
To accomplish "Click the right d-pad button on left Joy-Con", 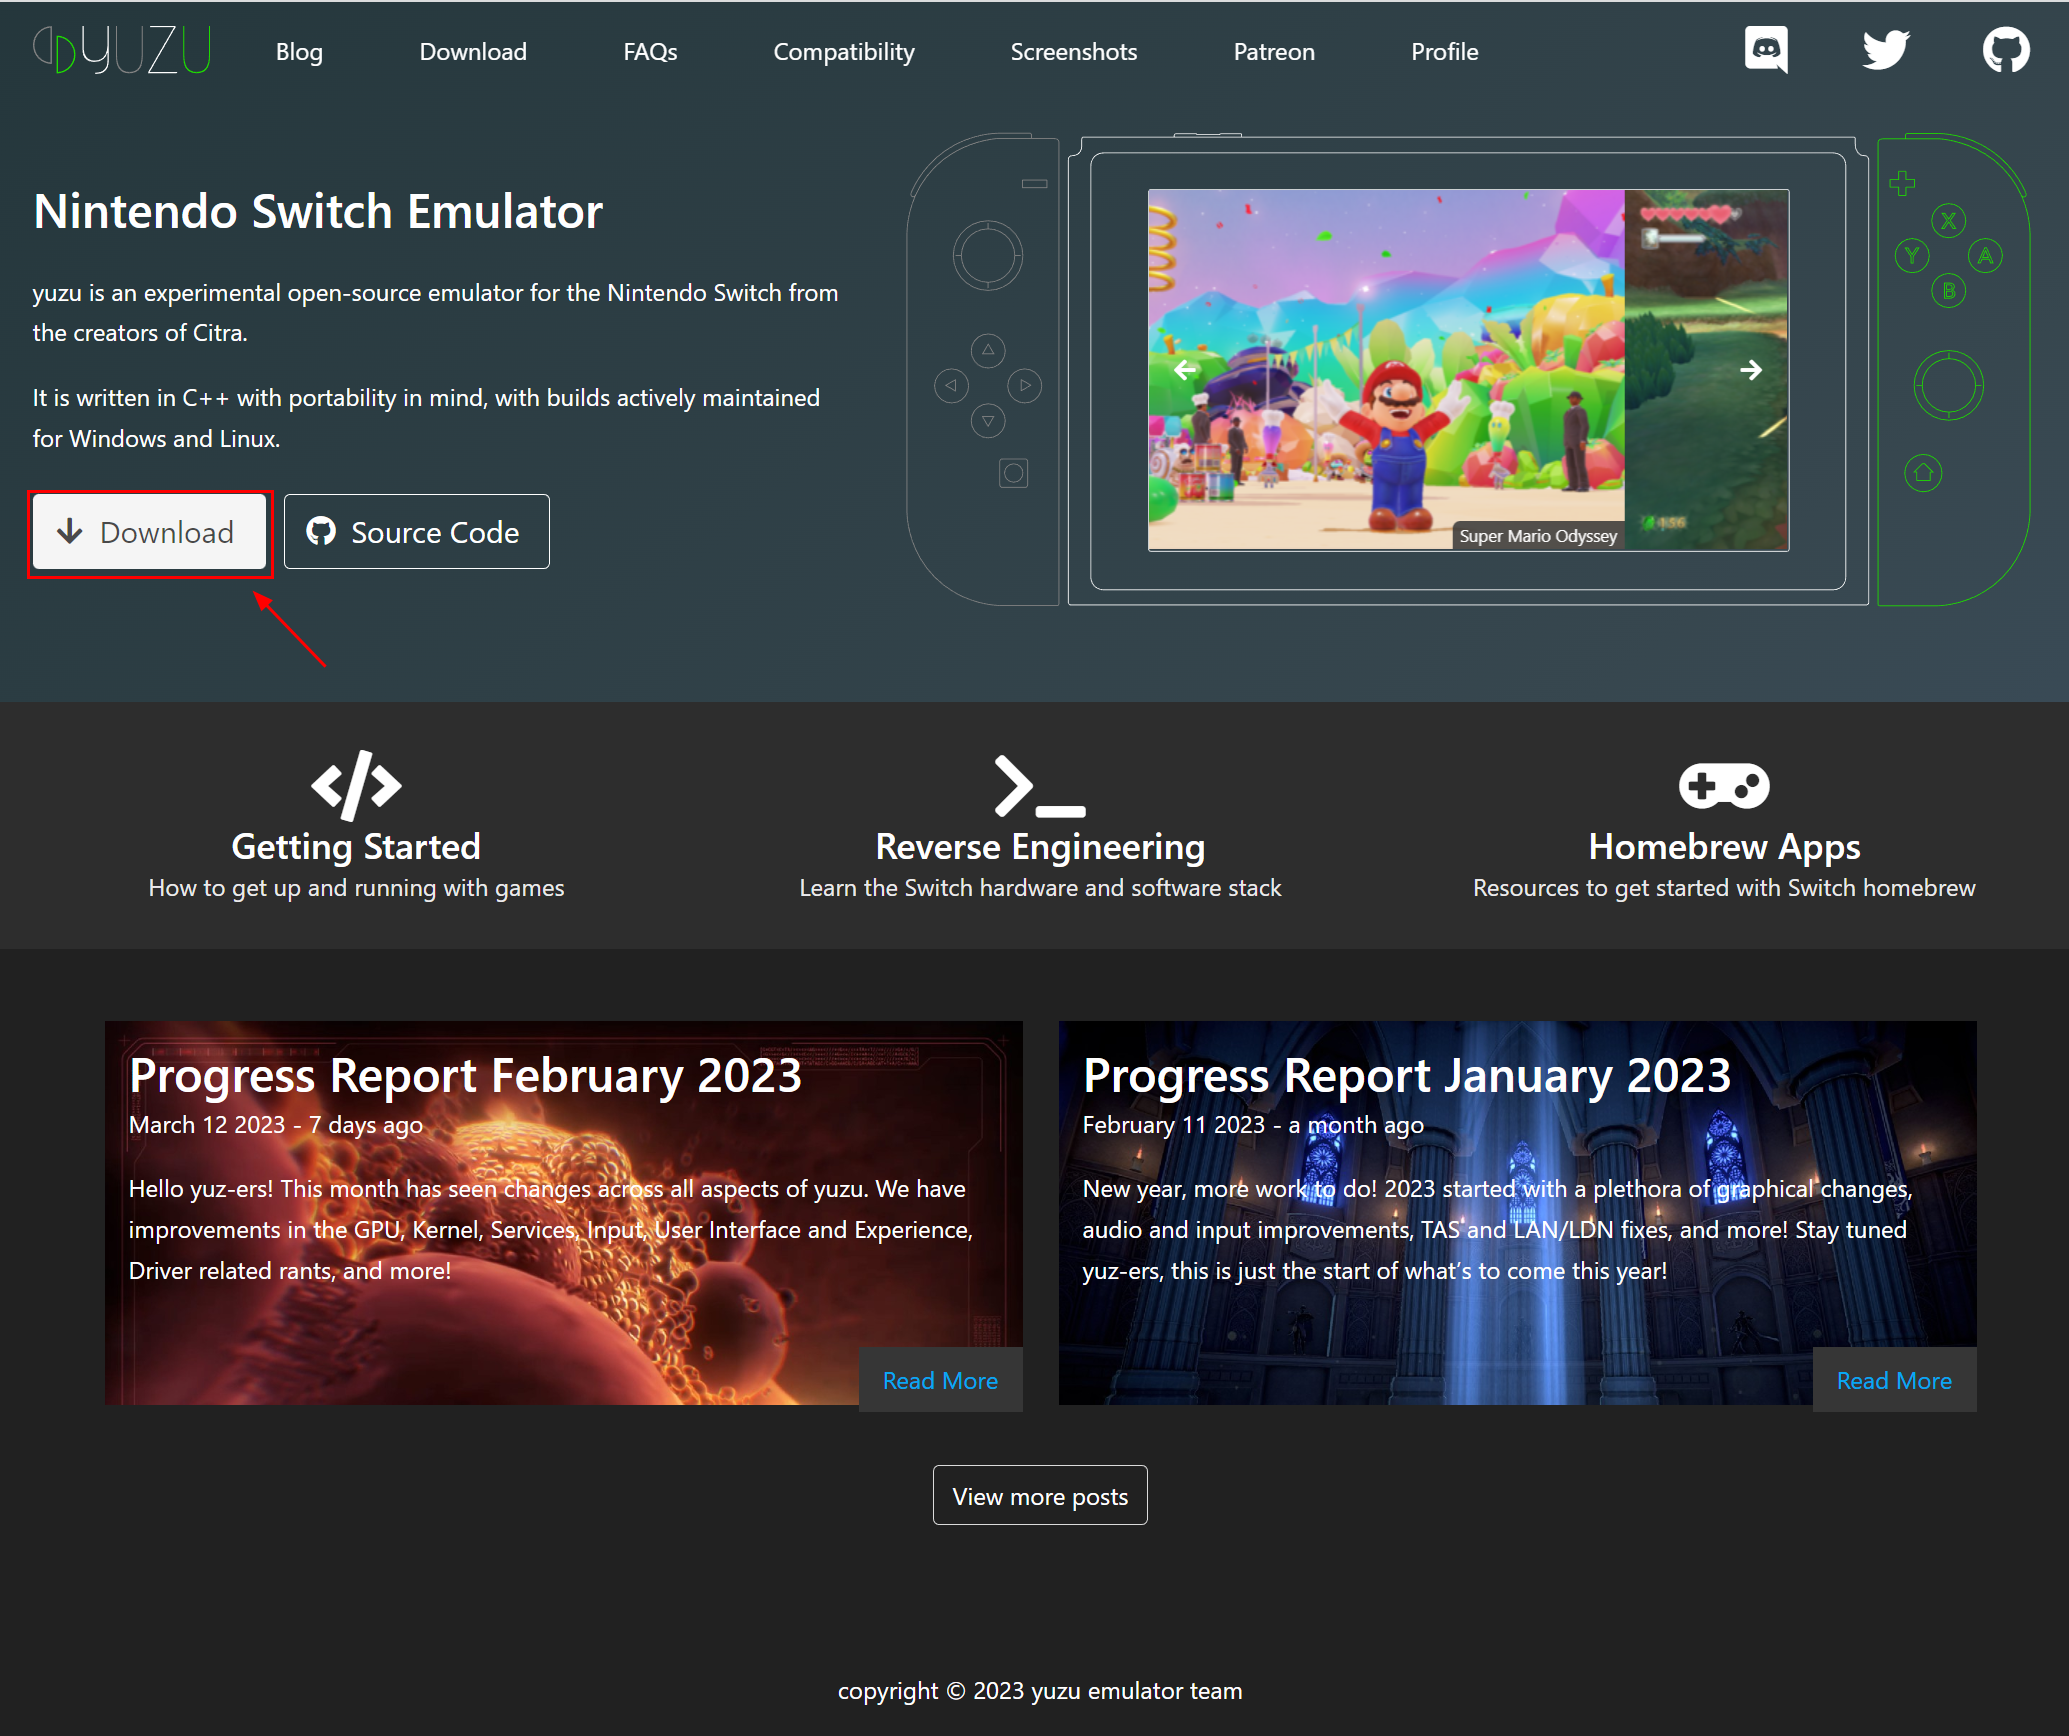I will point(1024,385).
